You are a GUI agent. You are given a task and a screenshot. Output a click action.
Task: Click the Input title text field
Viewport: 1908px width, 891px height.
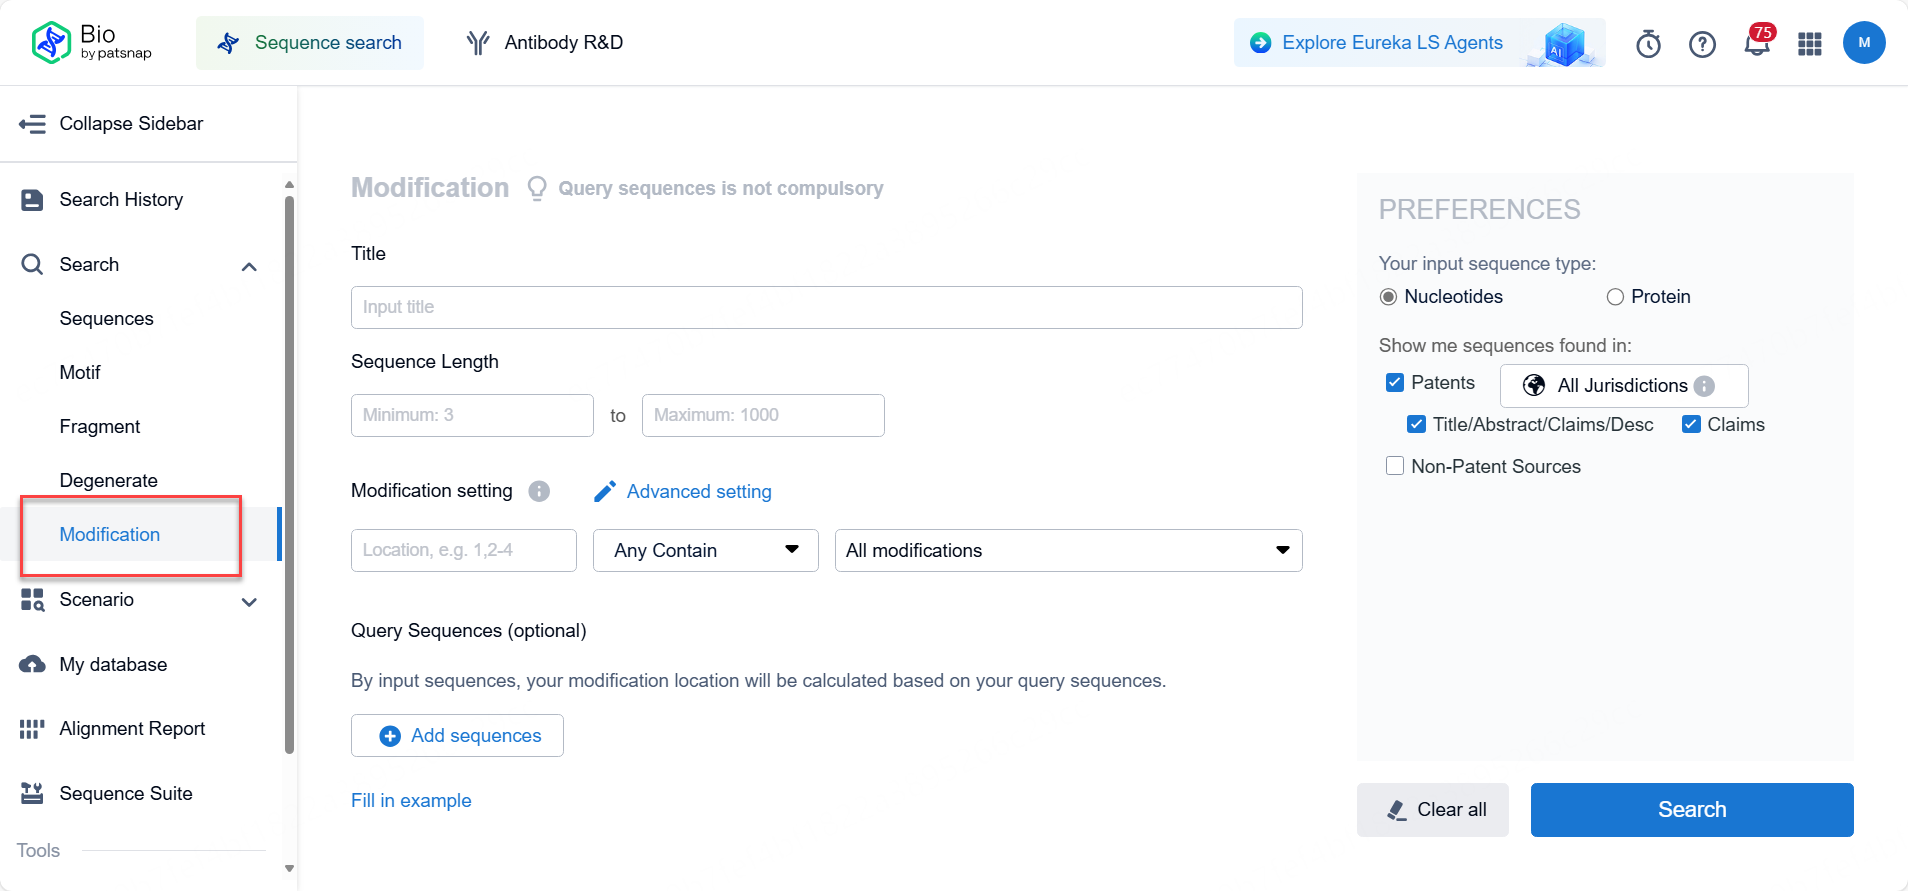click(x=826, y=308)
